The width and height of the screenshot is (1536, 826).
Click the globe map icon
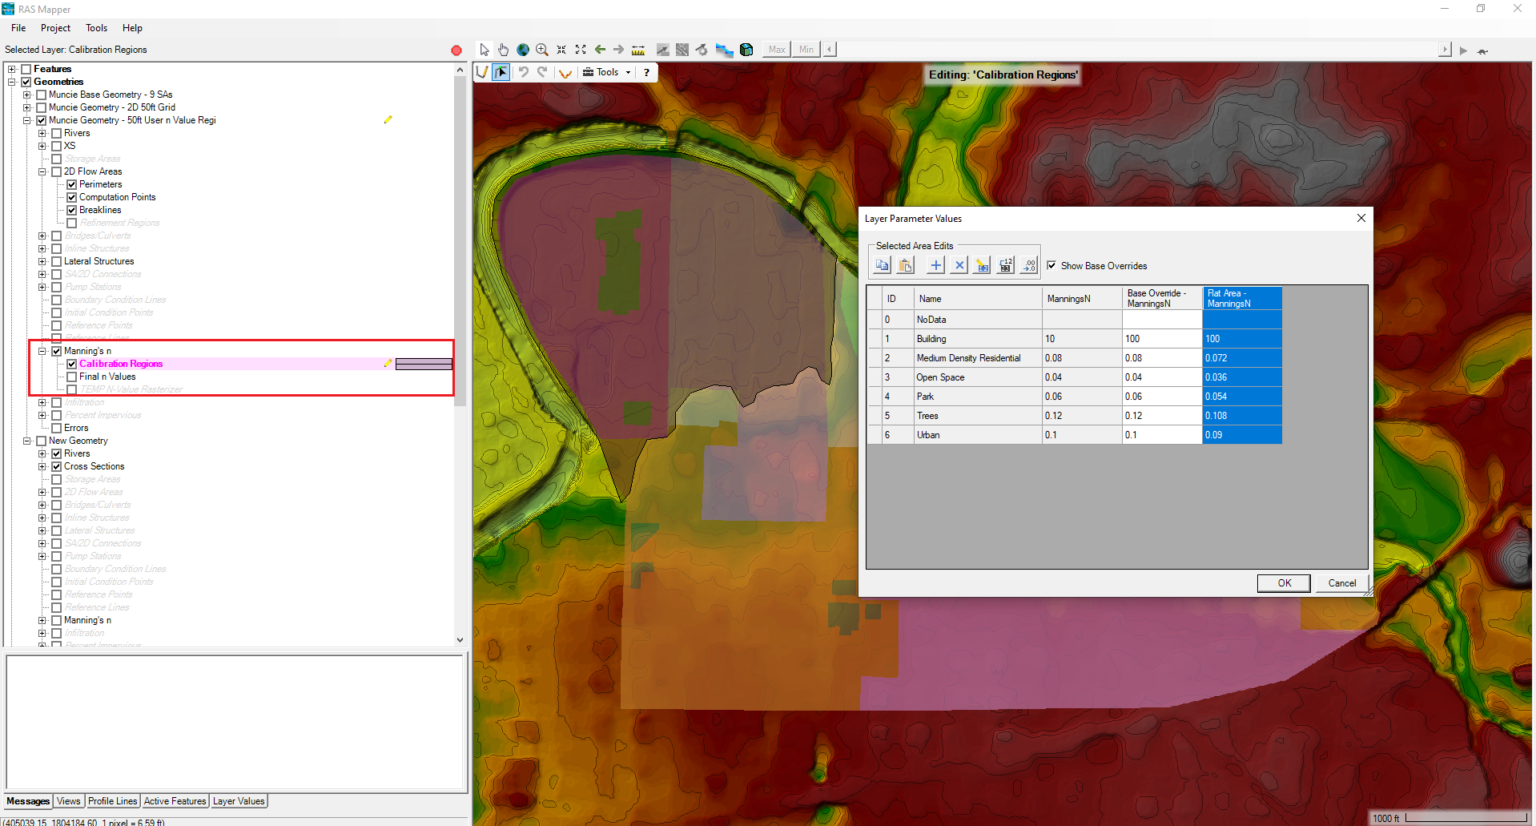tap(523, 49)
